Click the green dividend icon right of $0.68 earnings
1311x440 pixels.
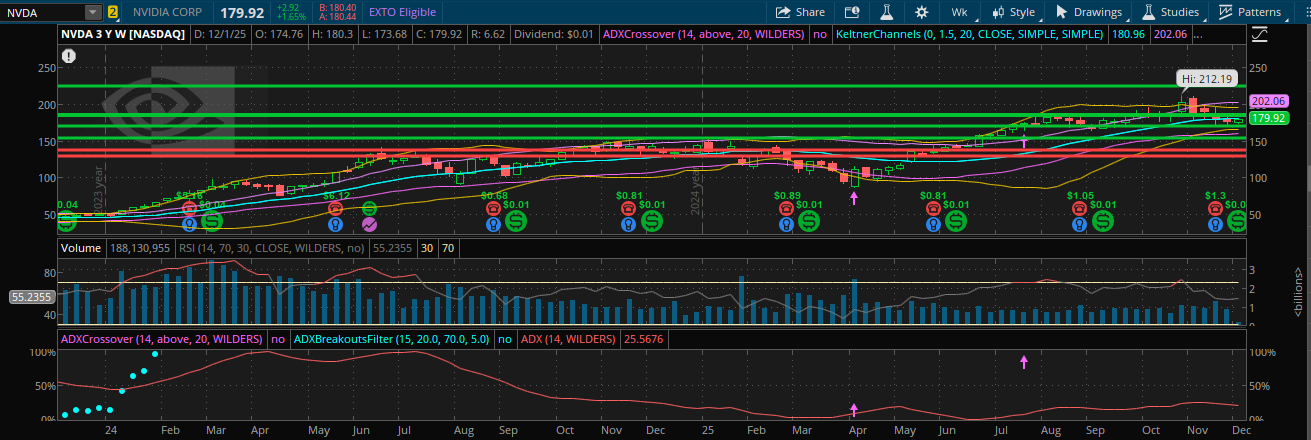point(516,221)
